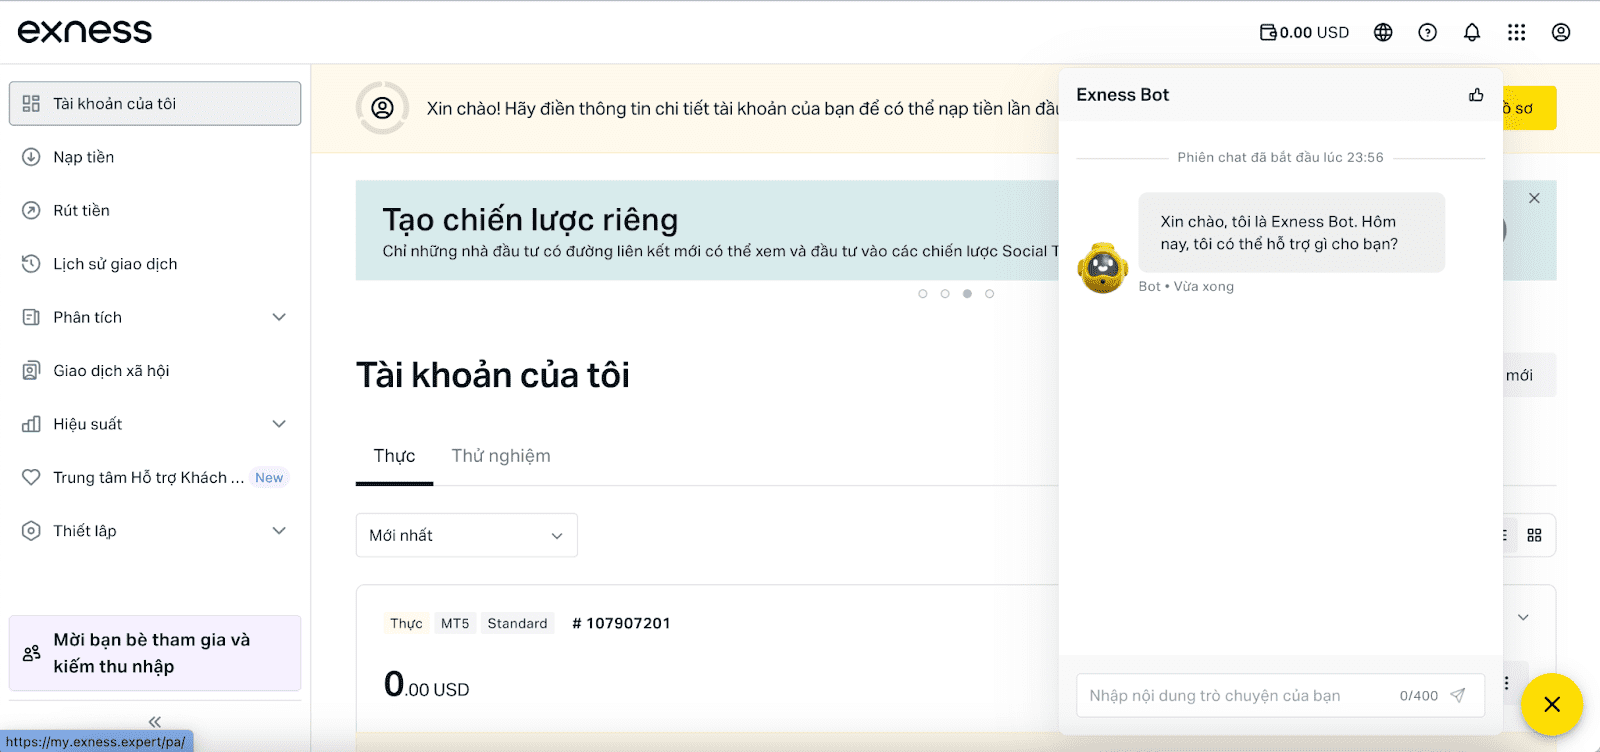Open account three-dot options menu
1600x752 pixels.
[1506, 683]
